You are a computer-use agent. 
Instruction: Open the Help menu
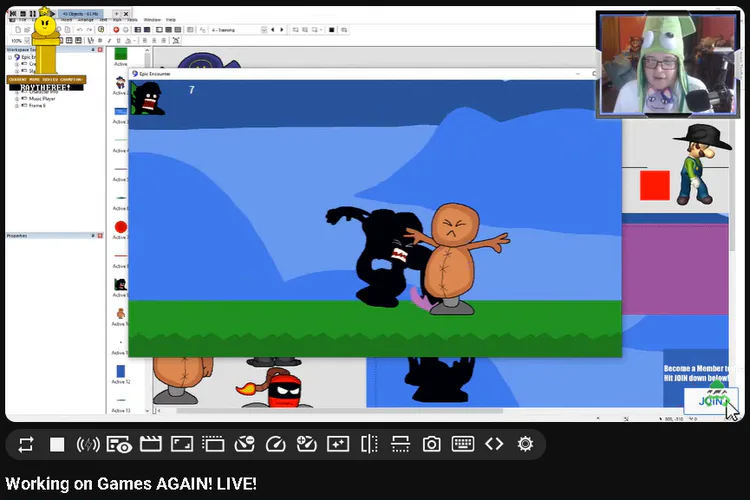point(171,20)
